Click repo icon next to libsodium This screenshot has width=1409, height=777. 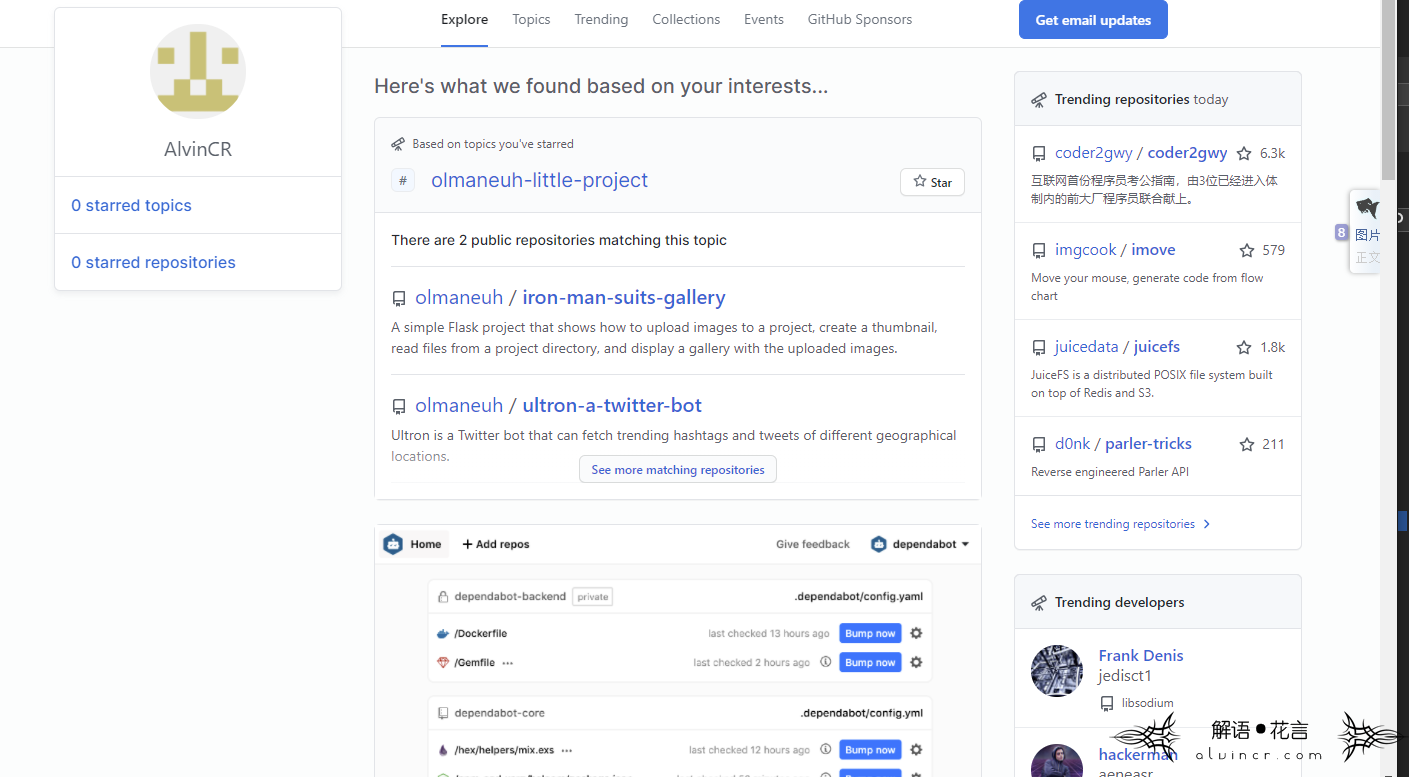click(1106, 704)
